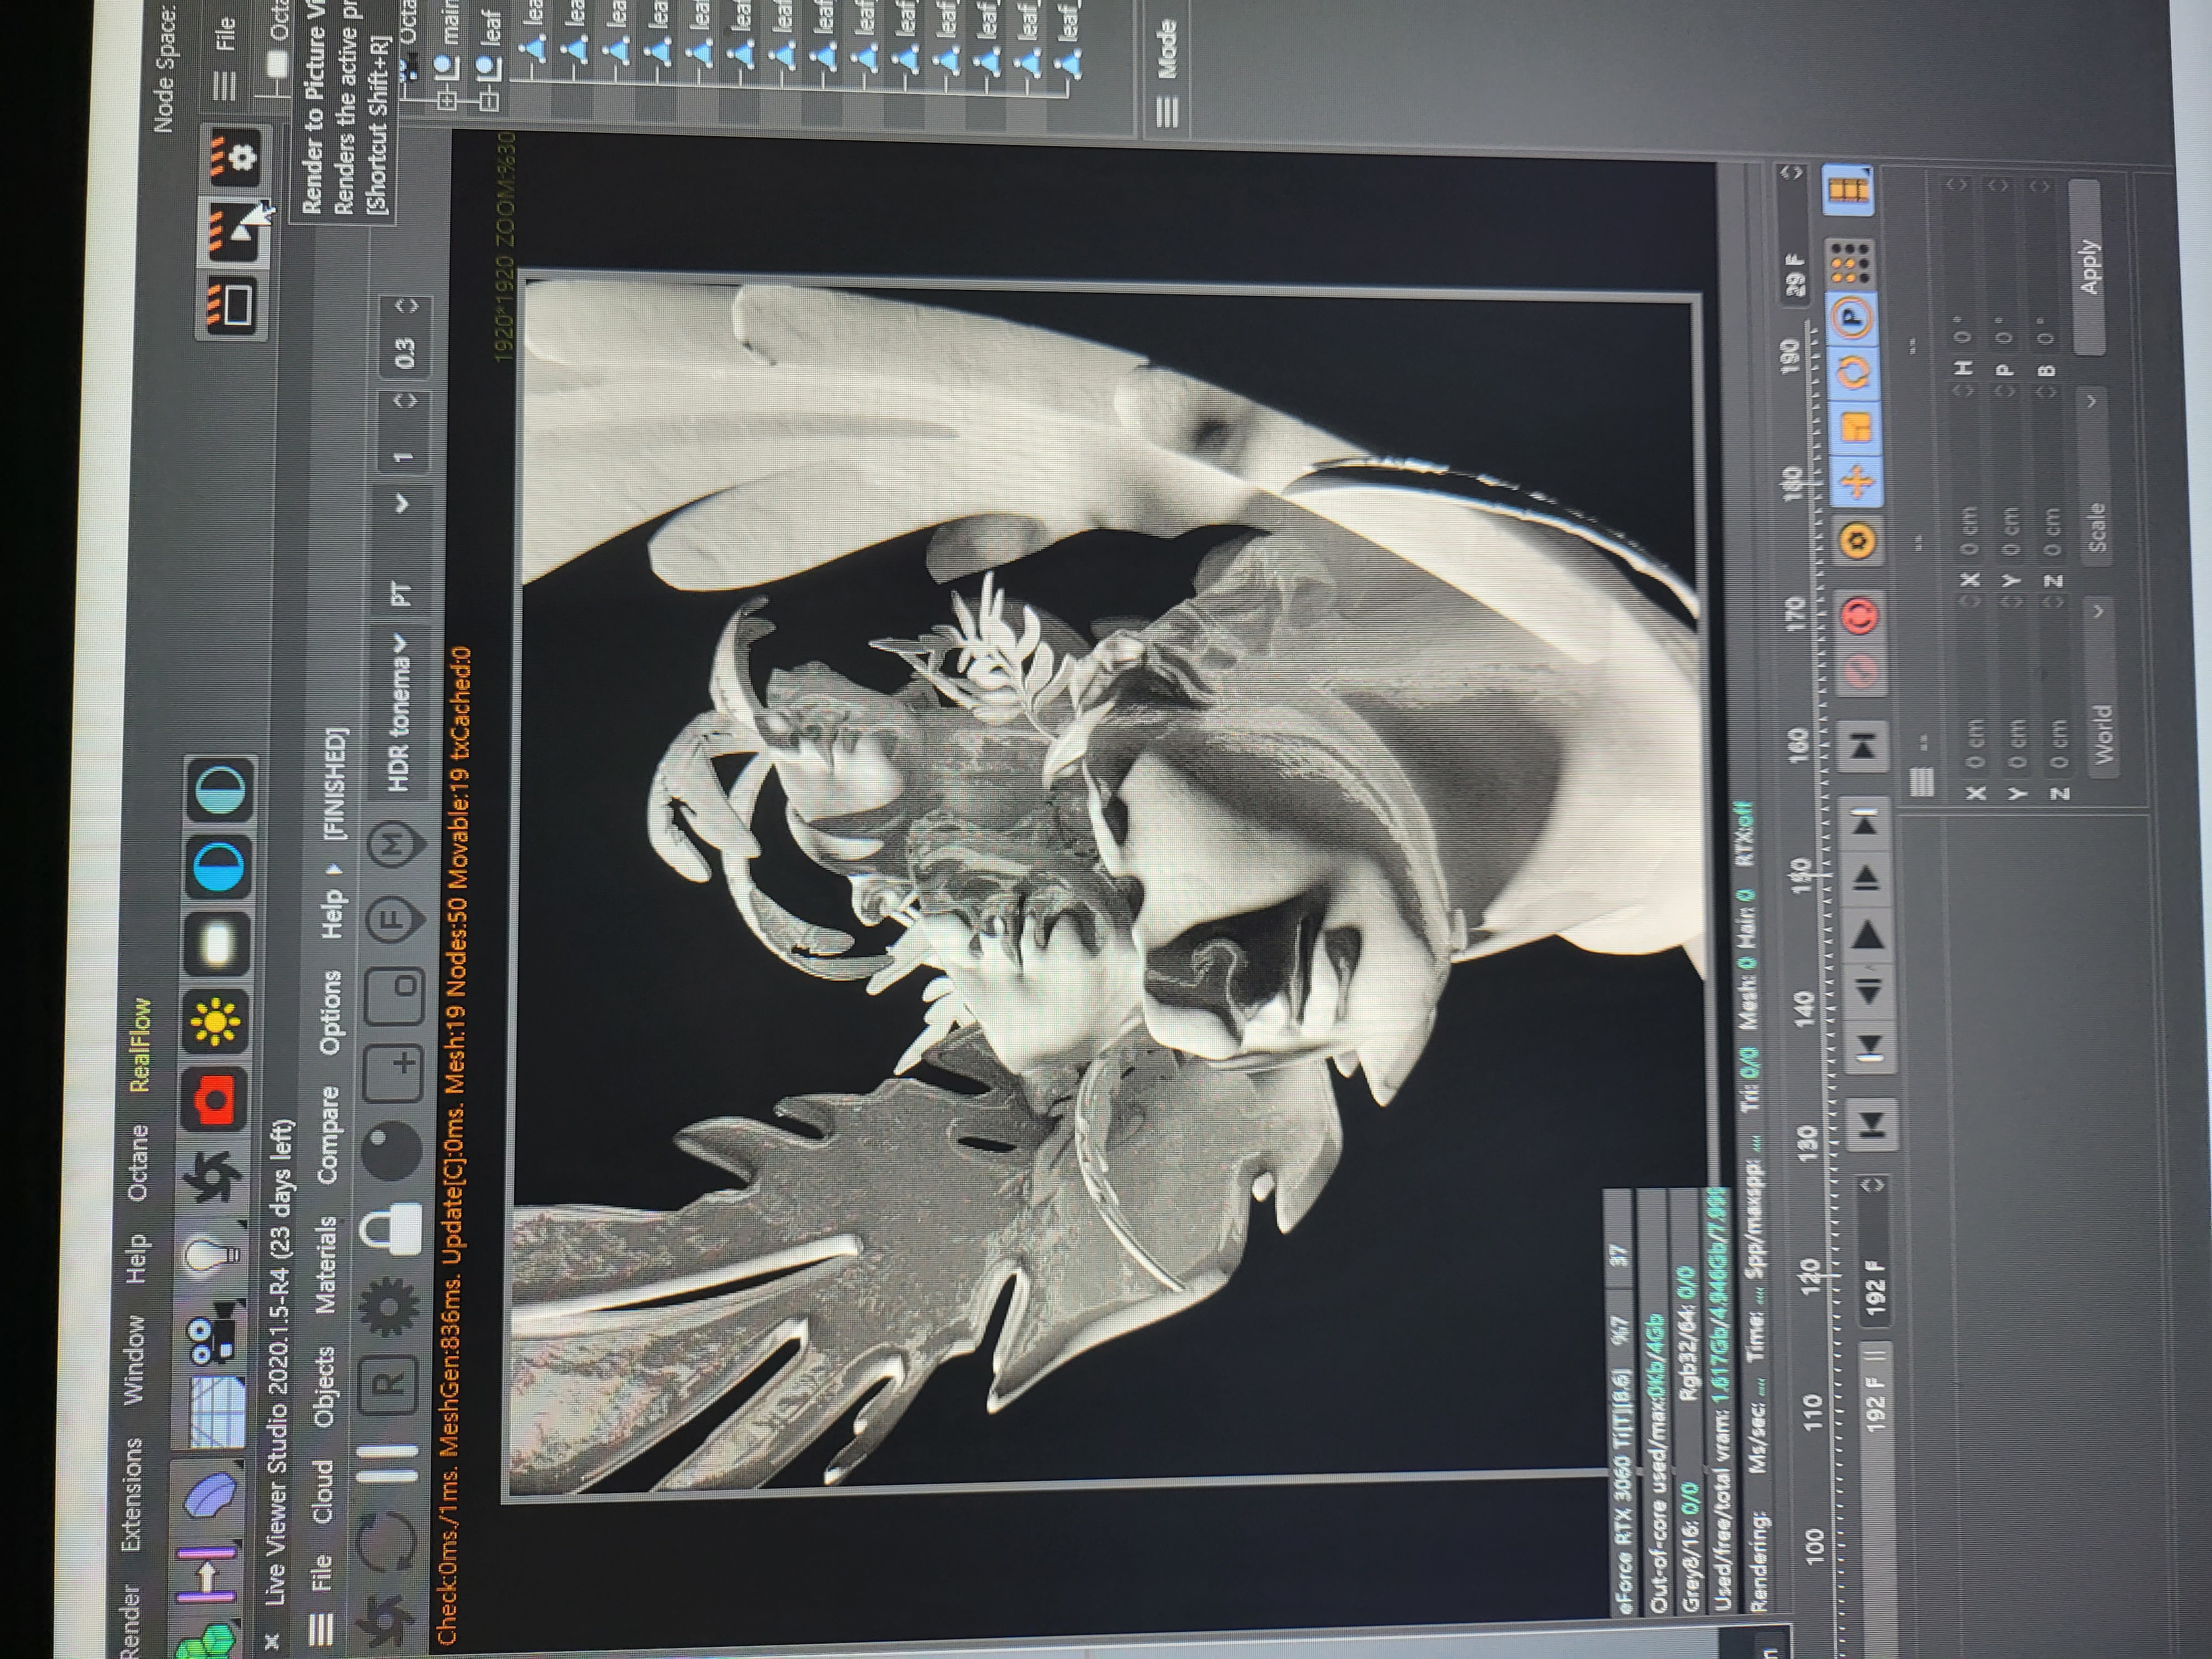Click the Render View icon

coord(232,305)
